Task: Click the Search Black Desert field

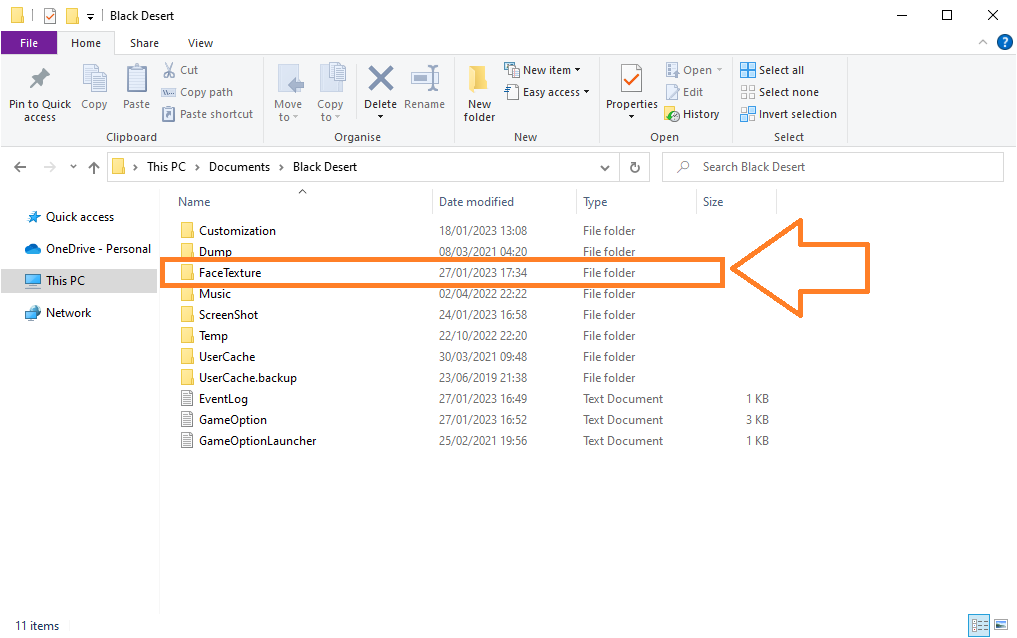Action: (833, 167)
